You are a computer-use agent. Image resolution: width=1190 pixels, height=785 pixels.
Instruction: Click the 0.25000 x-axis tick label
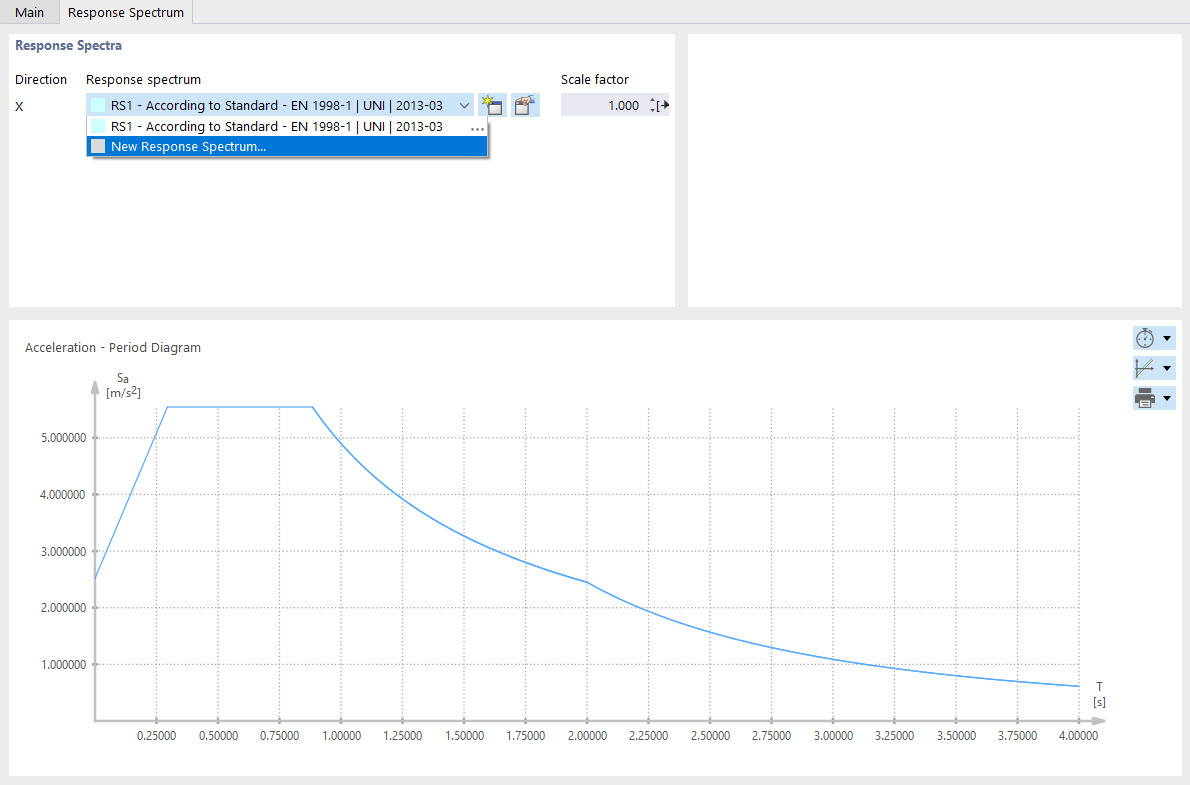[156, 736]
